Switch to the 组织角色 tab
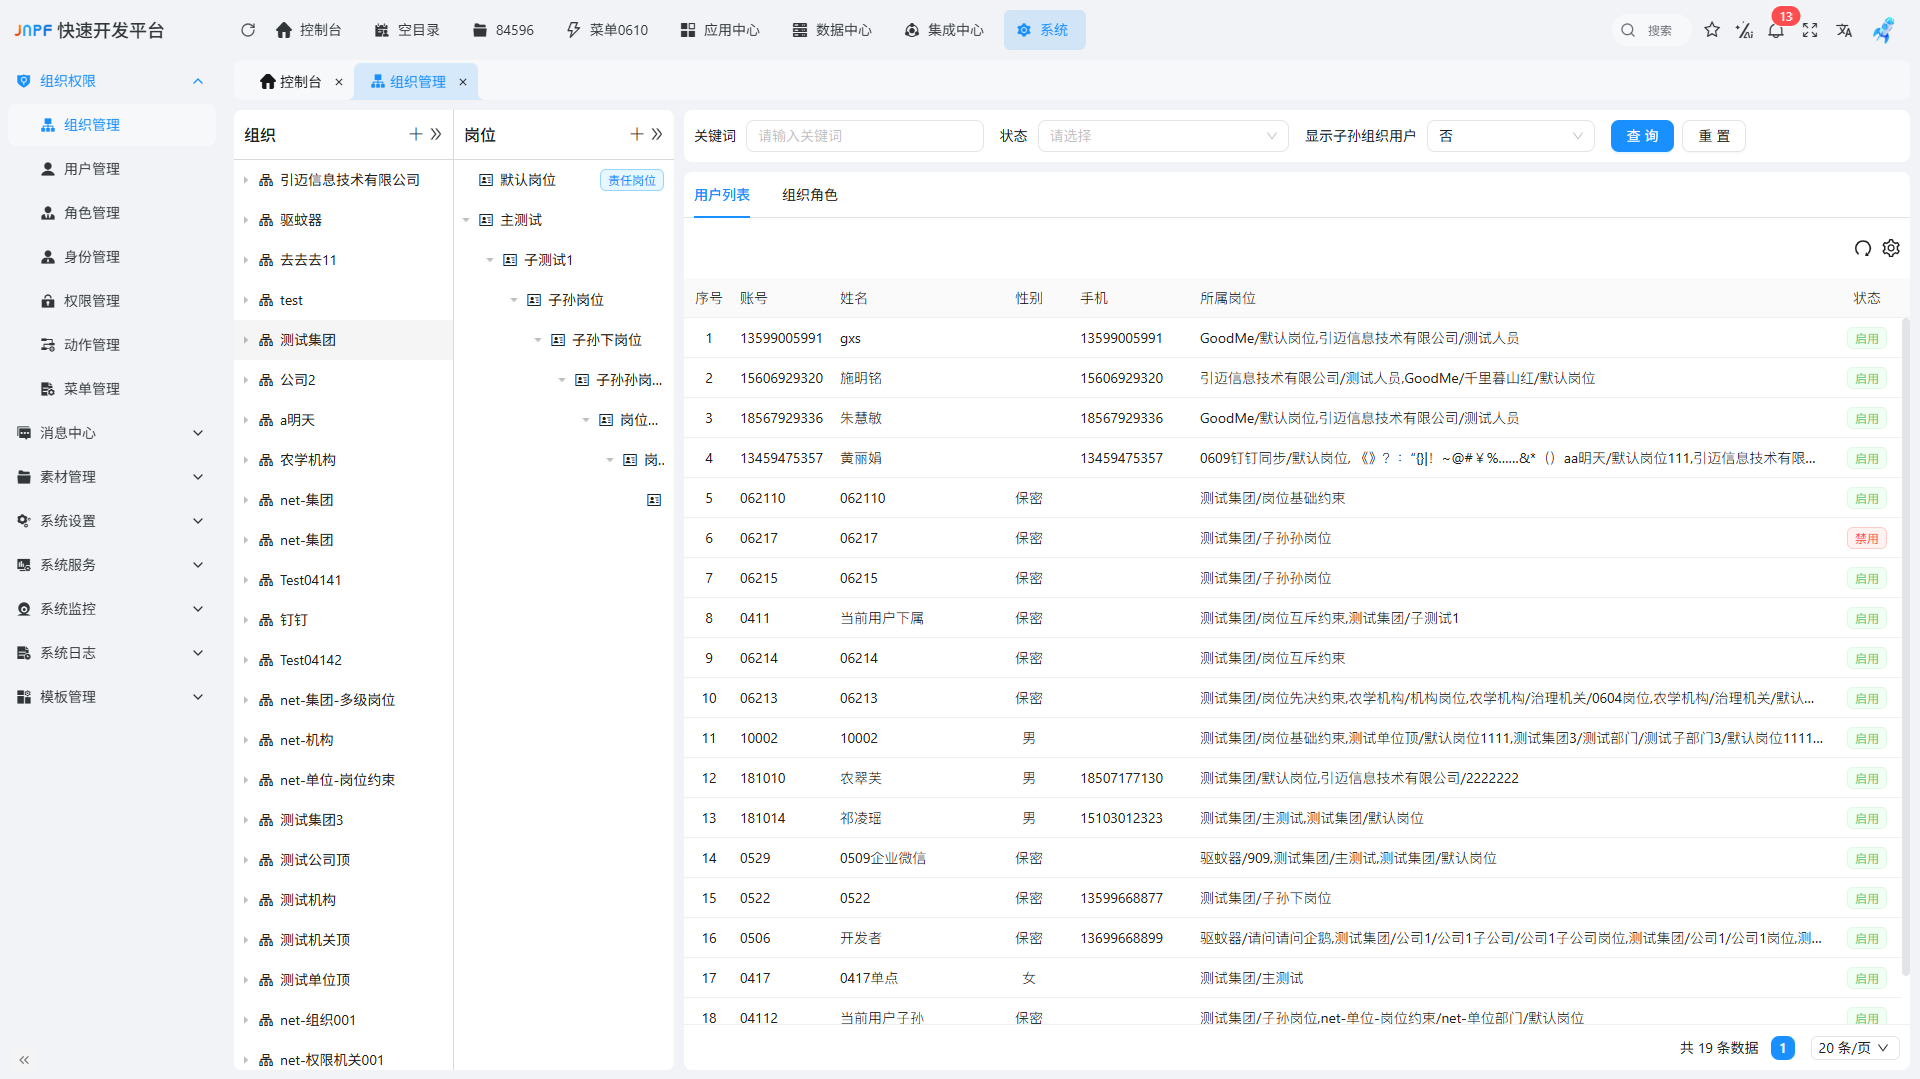1920x1079 pixels. 810,195
